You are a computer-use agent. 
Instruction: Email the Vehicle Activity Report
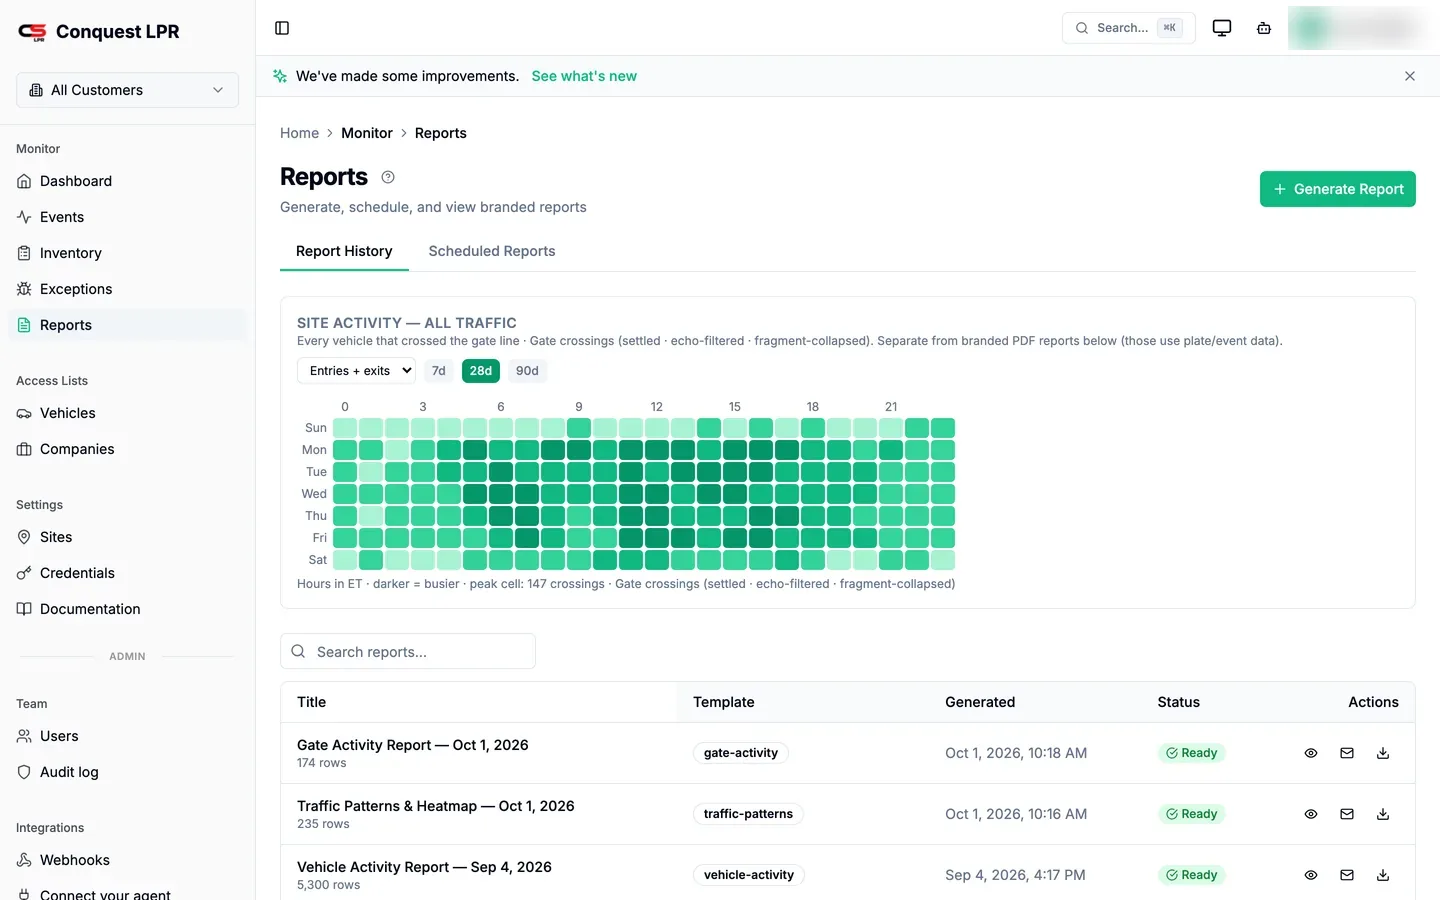click(1347, 875)
